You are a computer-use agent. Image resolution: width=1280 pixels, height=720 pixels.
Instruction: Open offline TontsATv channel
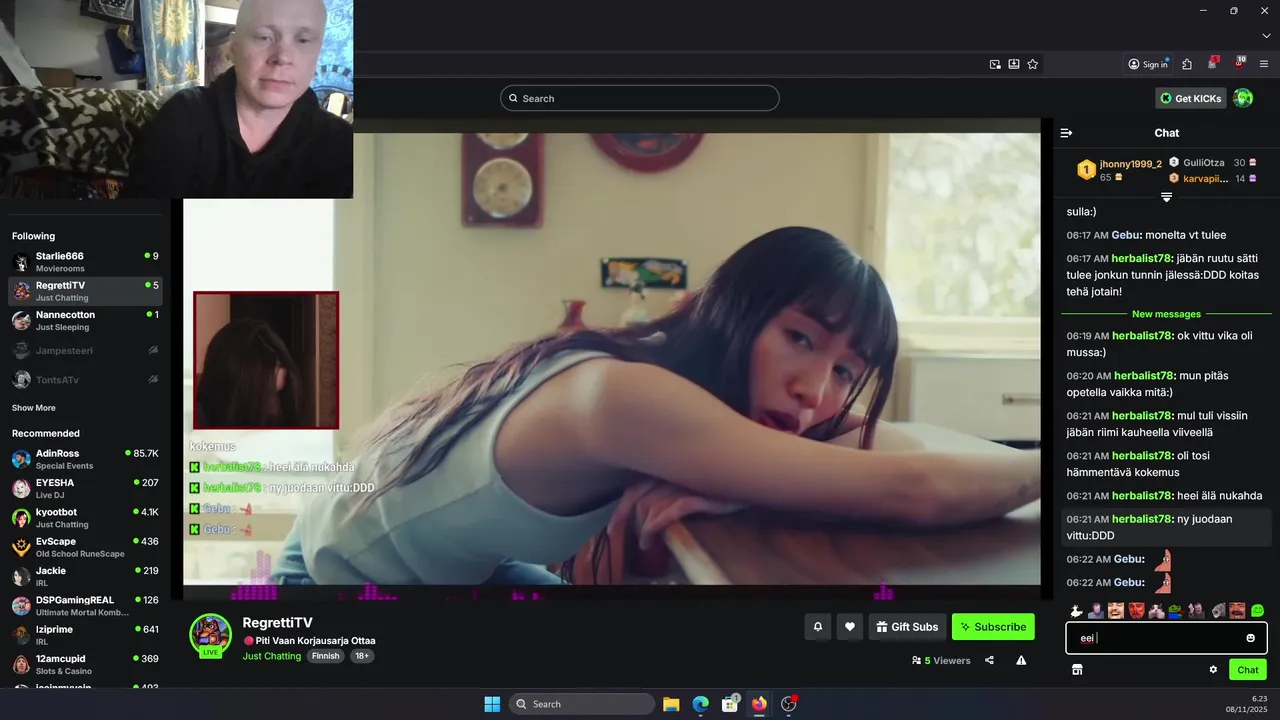pyautogui.click(x=85, y=380)
